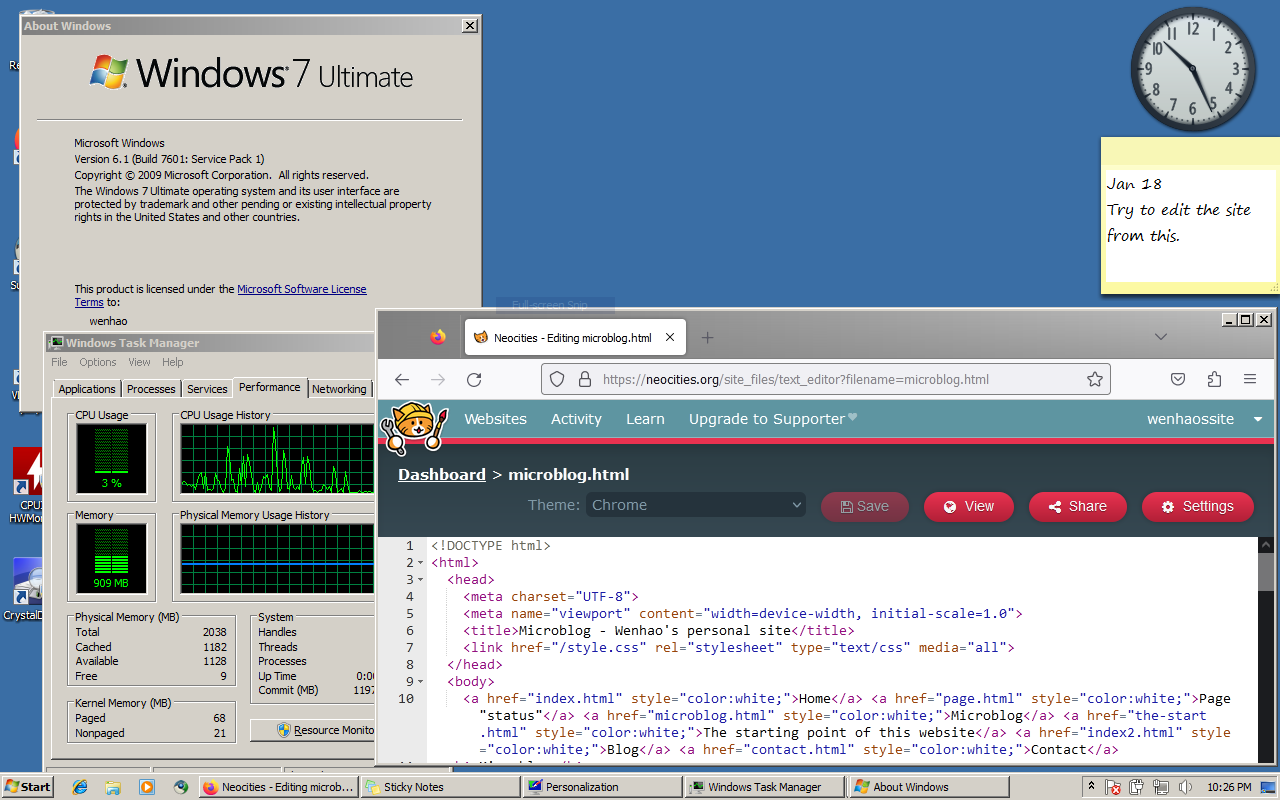The height and width of the screenshot is (800, 1280).
Task: Switch to the Processes tab
Action: pyautogui.click(x=151, y=389)
